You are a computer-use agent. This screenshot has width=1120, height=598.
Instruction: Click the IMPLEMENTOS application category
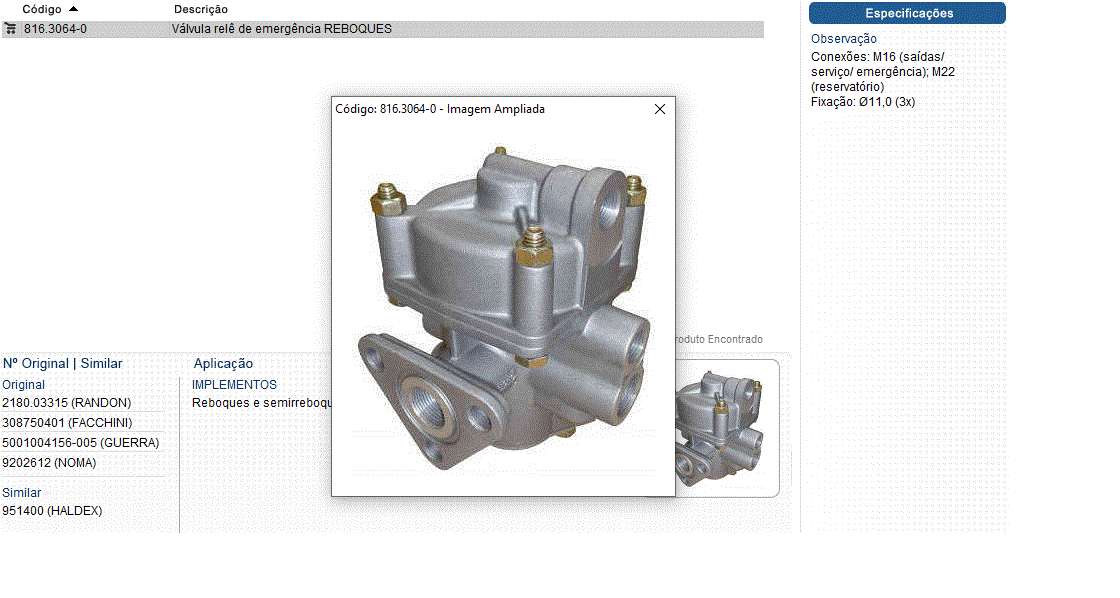pyautogui.click(x=234, y=385)
